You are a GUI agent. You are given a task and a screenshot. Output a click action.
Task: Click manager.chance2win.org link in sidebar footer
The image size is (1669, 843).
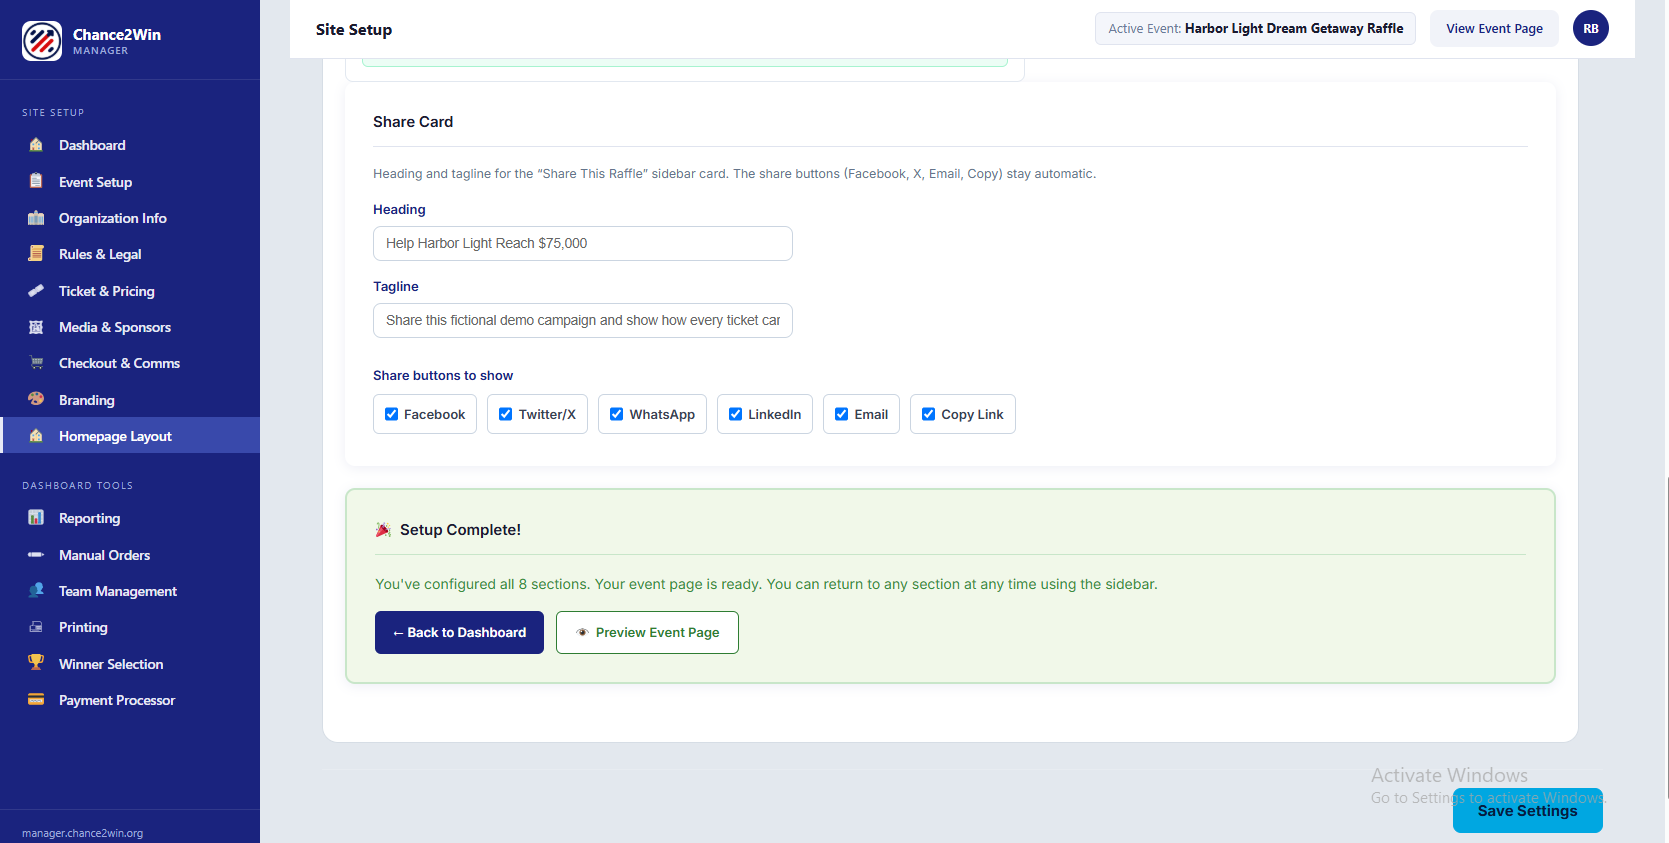[x=82, y=833]
